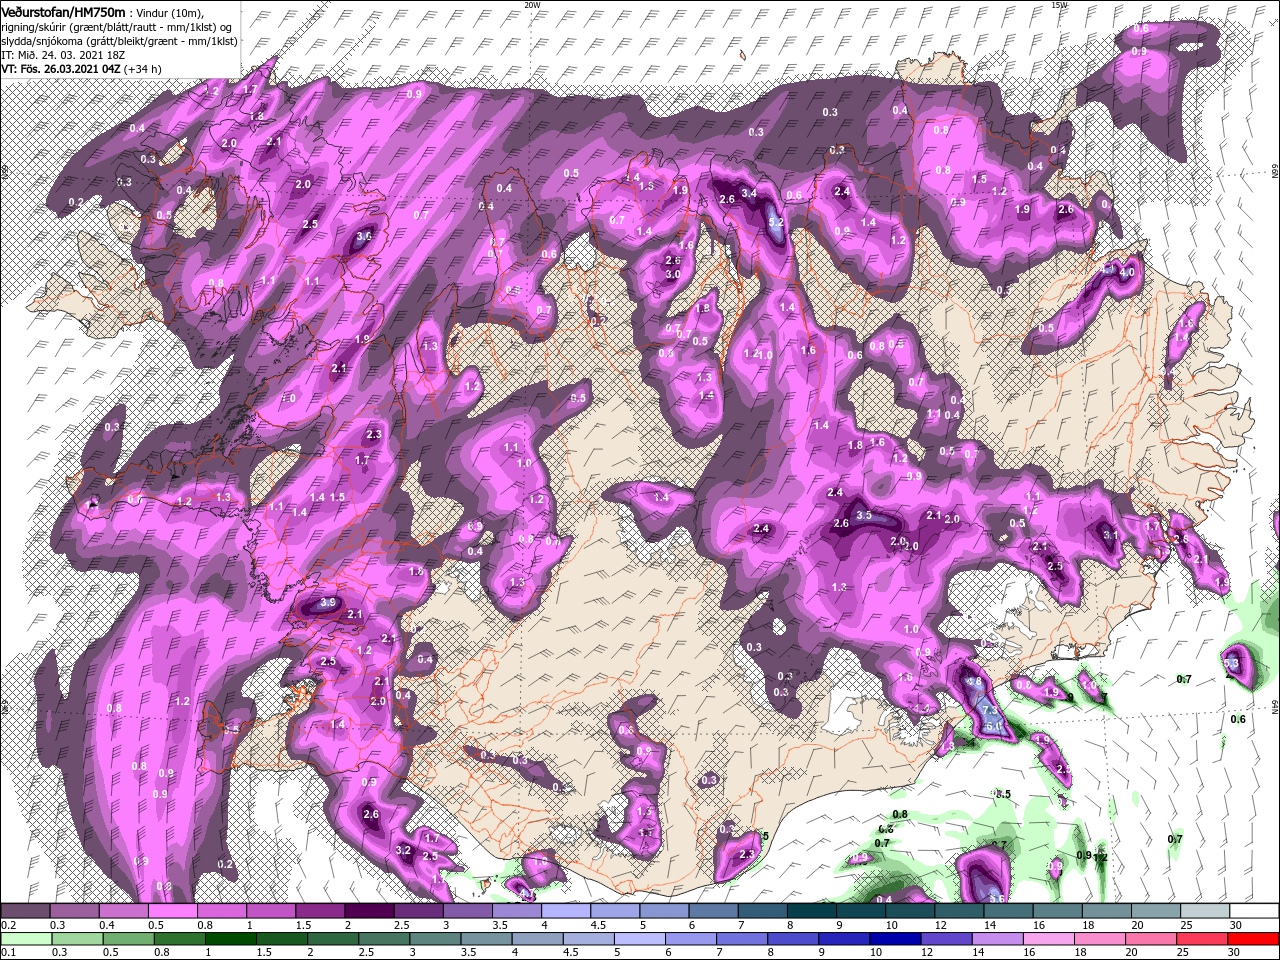Click the pale green 0.1–0.3 swatch in bottom legend

pos(26,938)
